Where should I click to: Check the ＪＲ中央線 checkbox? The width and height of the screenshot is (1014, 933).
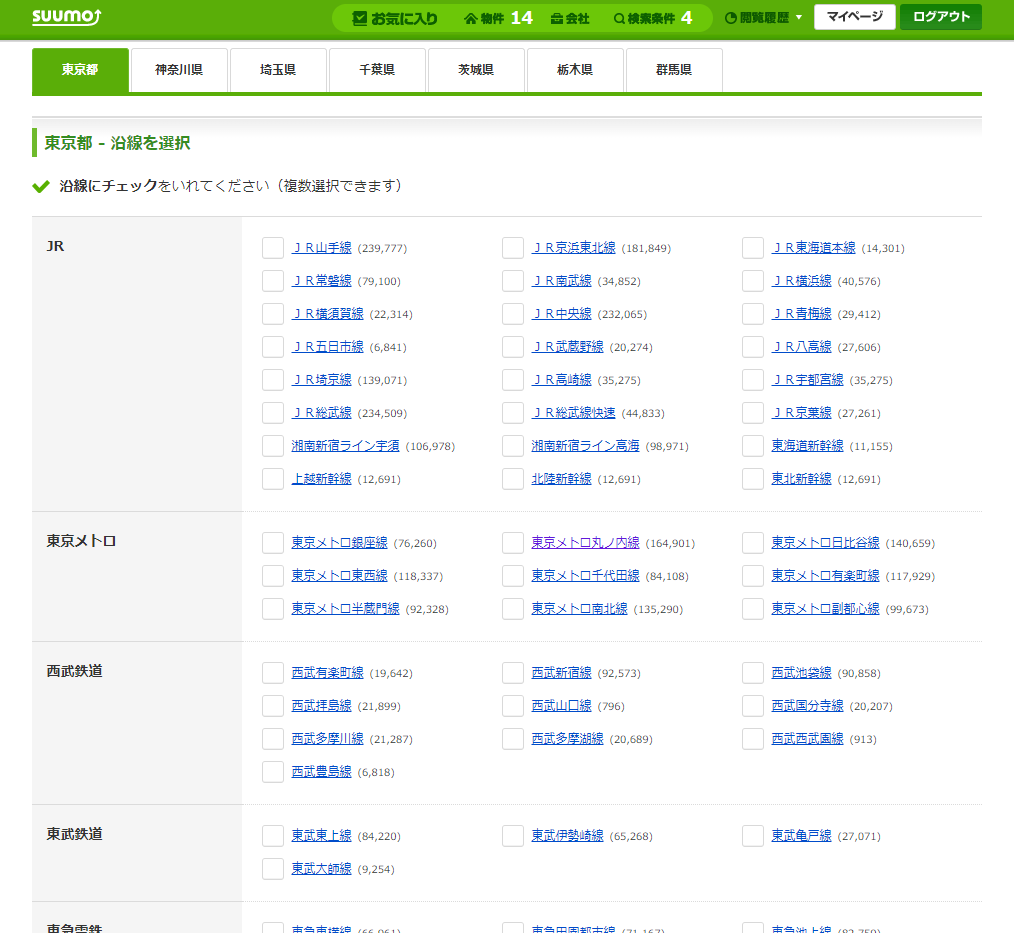[x=513, y=314]
